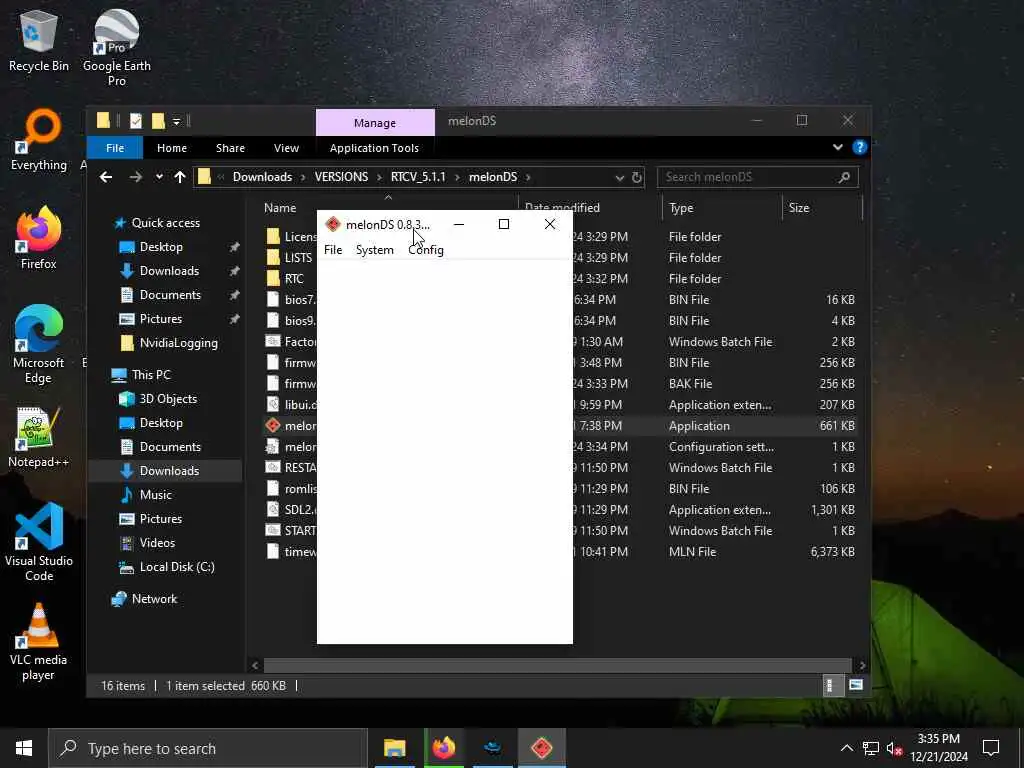1024x768 pixels.
Task: Open VLC media player desktop shortcut
Action: (39, 642)
